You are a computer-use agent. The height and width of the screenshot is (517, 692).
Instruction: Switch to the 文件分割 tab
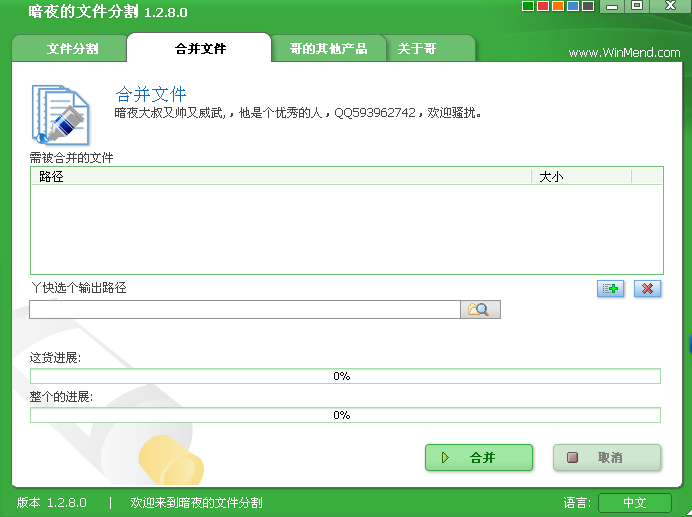pyautogui.click(x=71, y=48)
